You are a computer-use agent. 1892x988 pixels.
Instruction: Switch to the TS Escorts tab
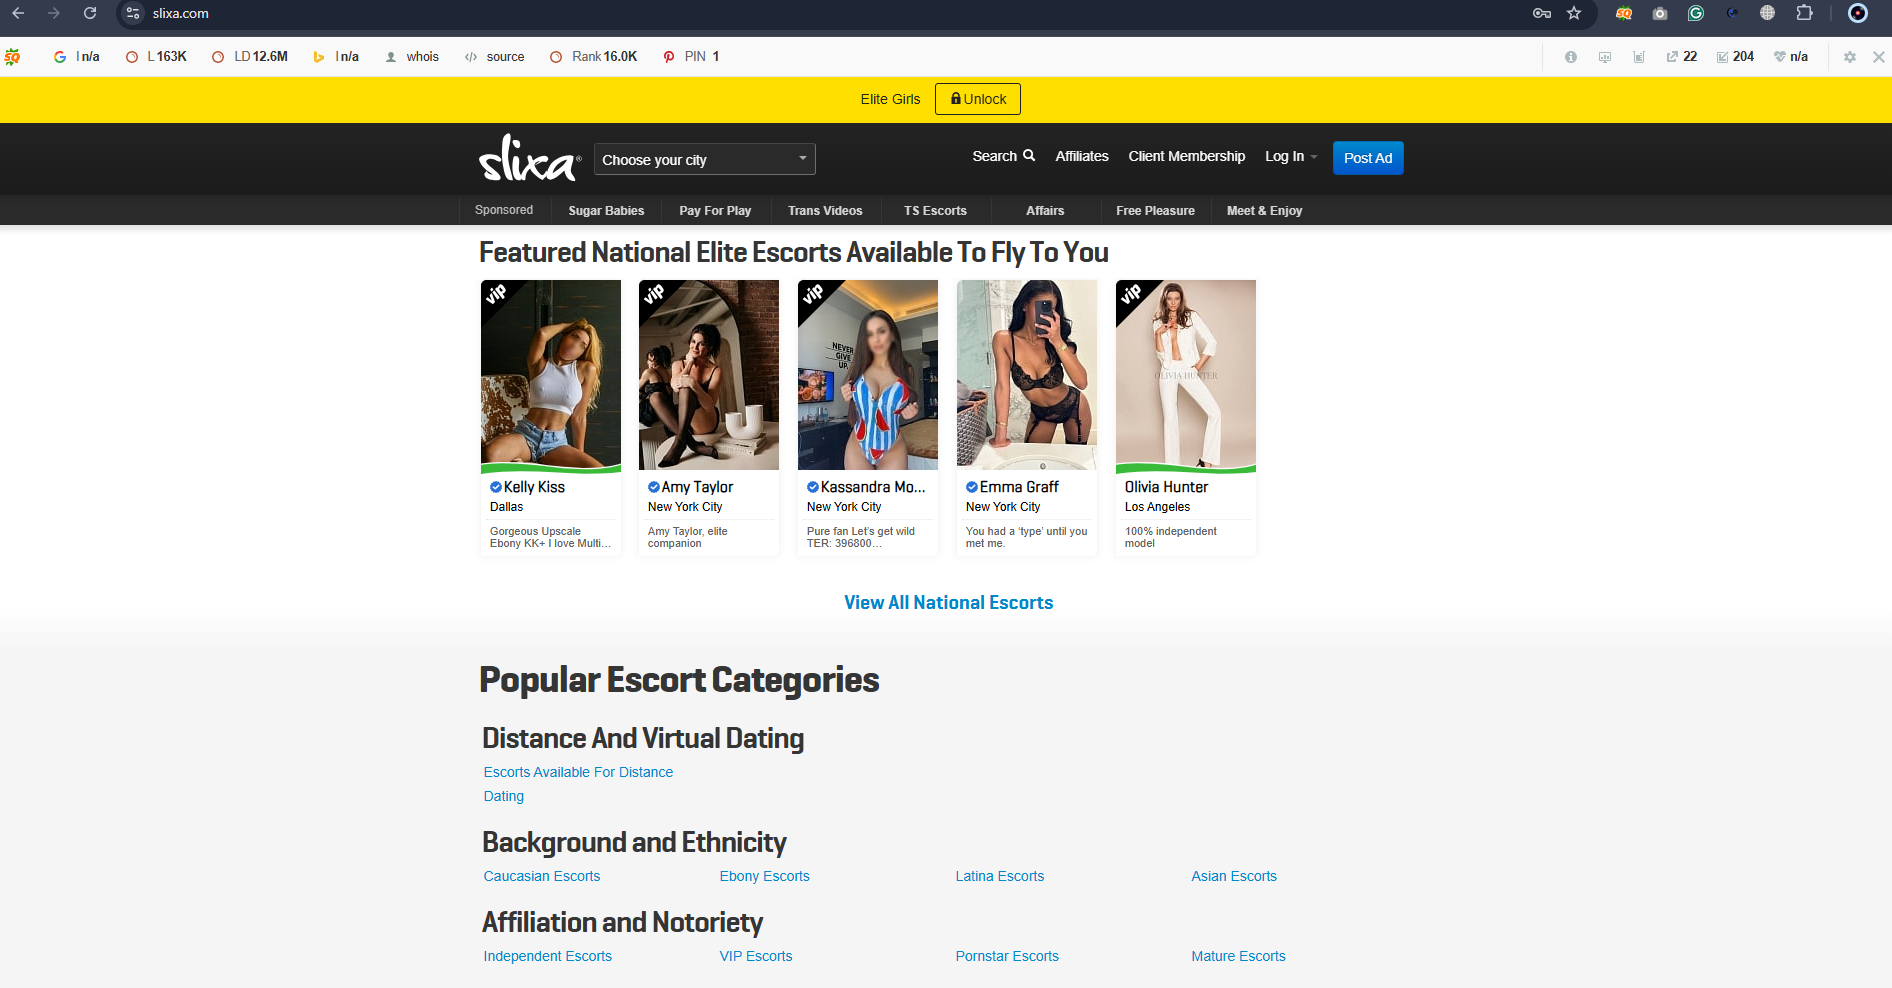[934, 210]
